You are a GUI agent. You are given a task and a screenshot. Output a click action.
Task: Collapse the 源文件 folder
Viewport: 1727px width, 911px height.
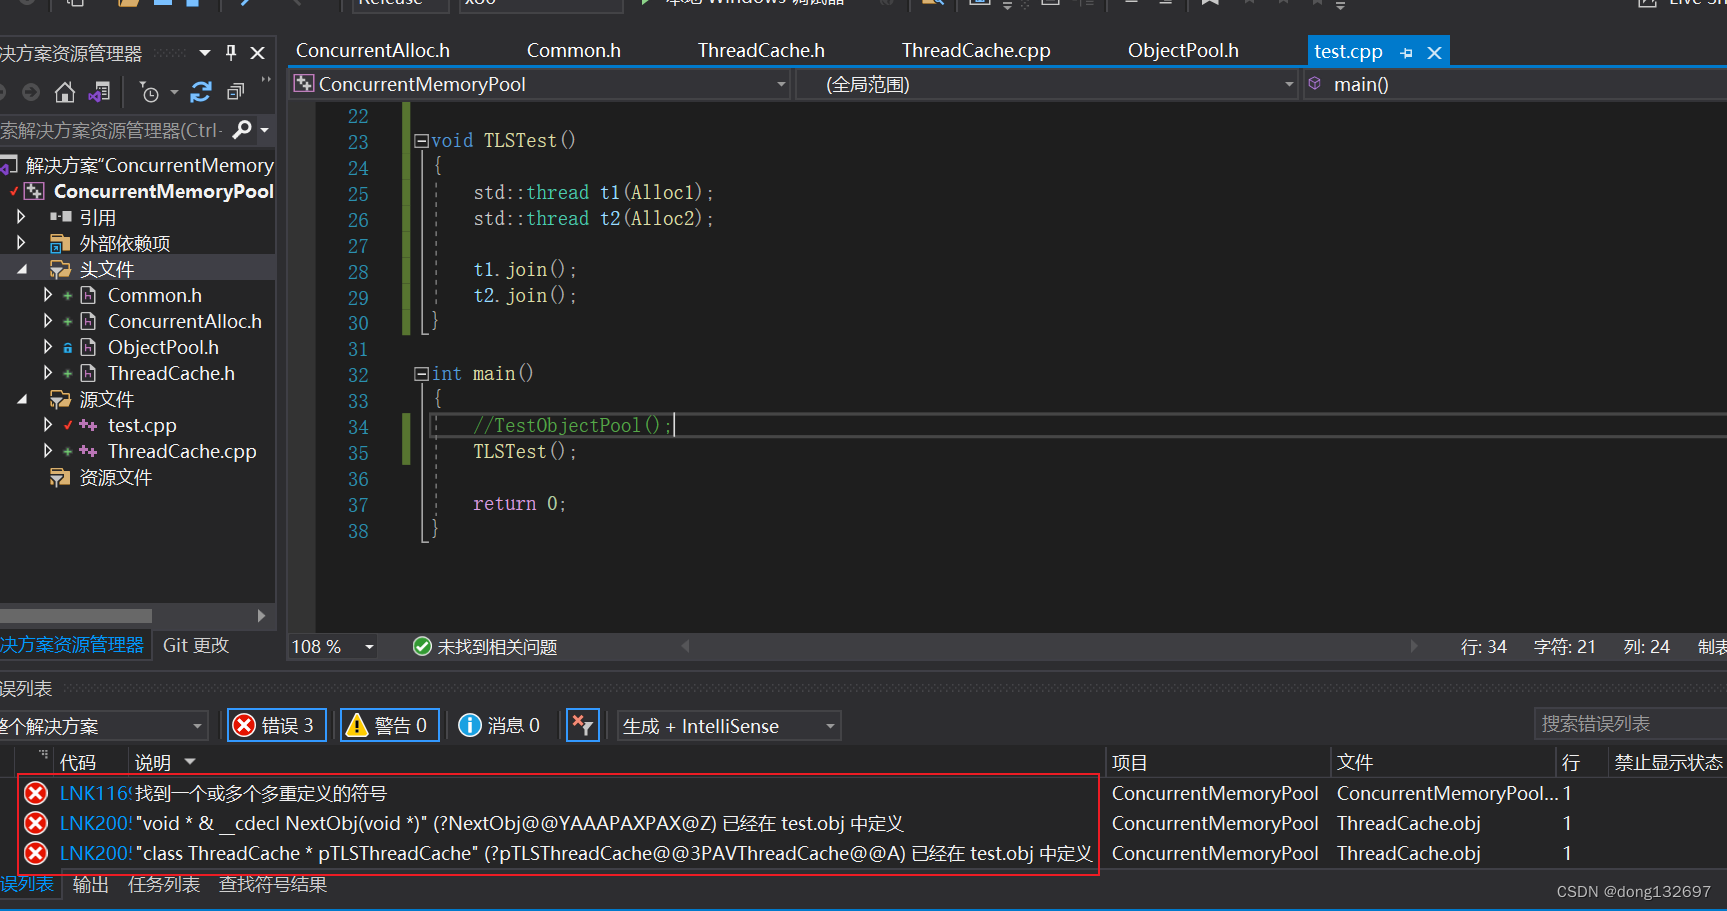click(x=21, y=399)
